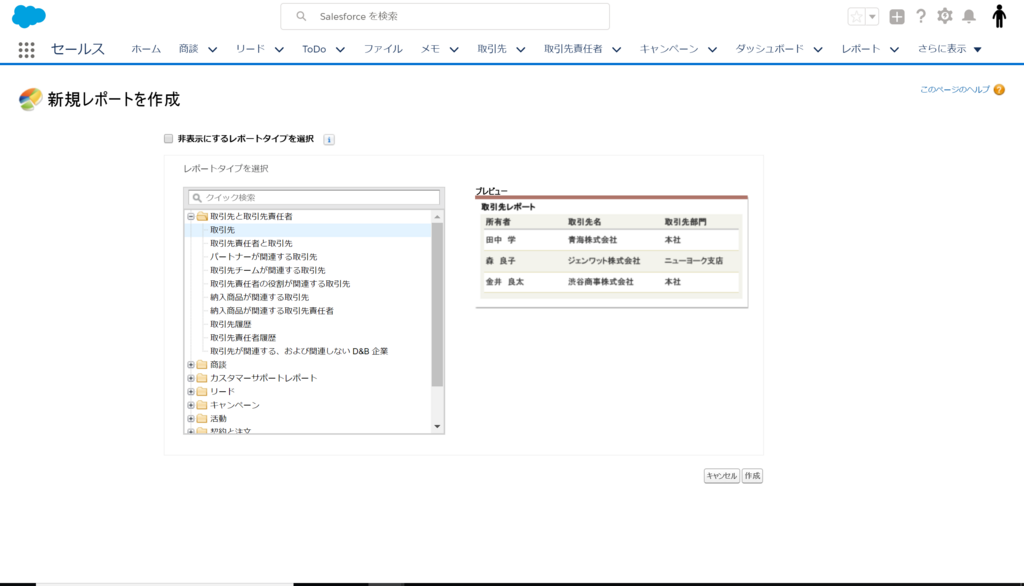
Task: Open the ホーム tab
Action: point(146,49)
